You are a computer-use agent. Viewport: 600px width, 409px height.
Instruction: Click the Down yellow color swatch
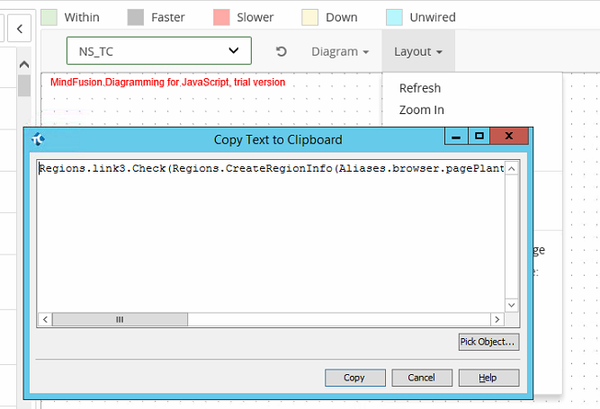tap(310, 17)
